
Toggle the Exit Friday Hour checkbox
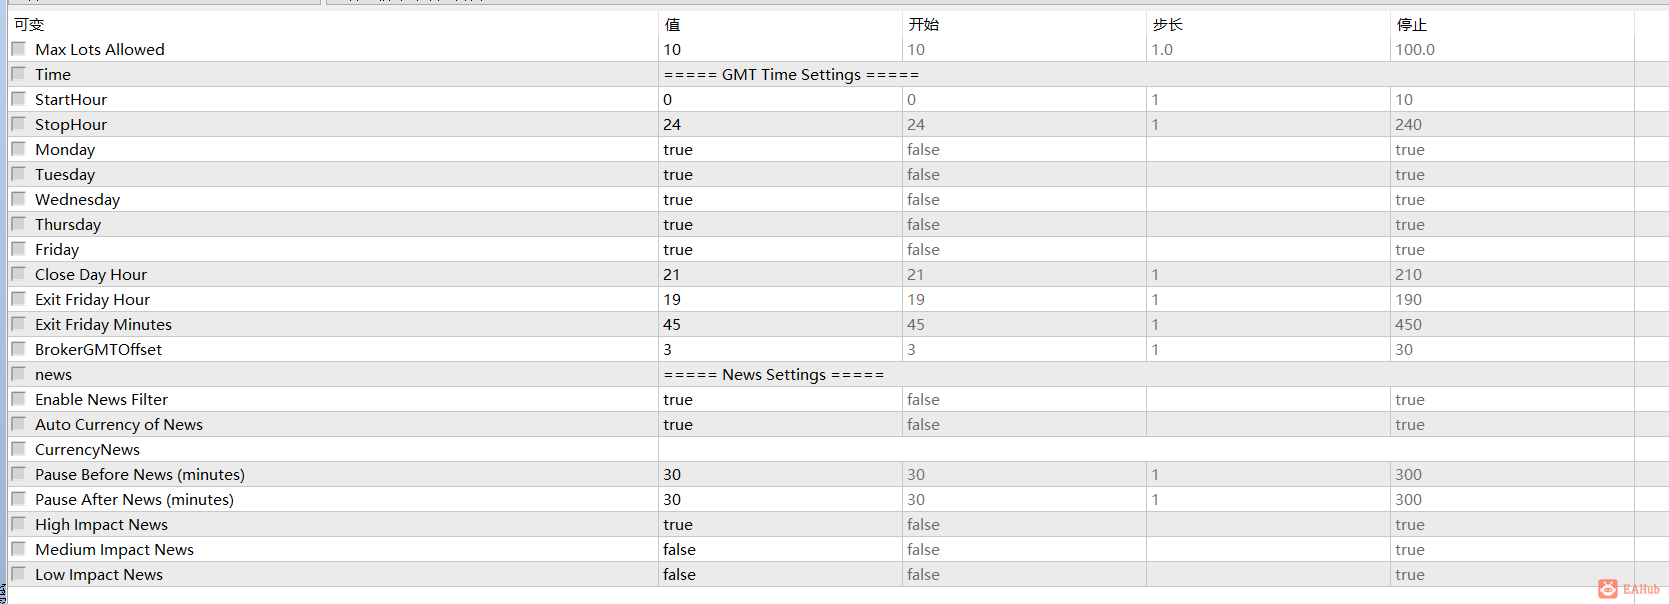(19, 299)
